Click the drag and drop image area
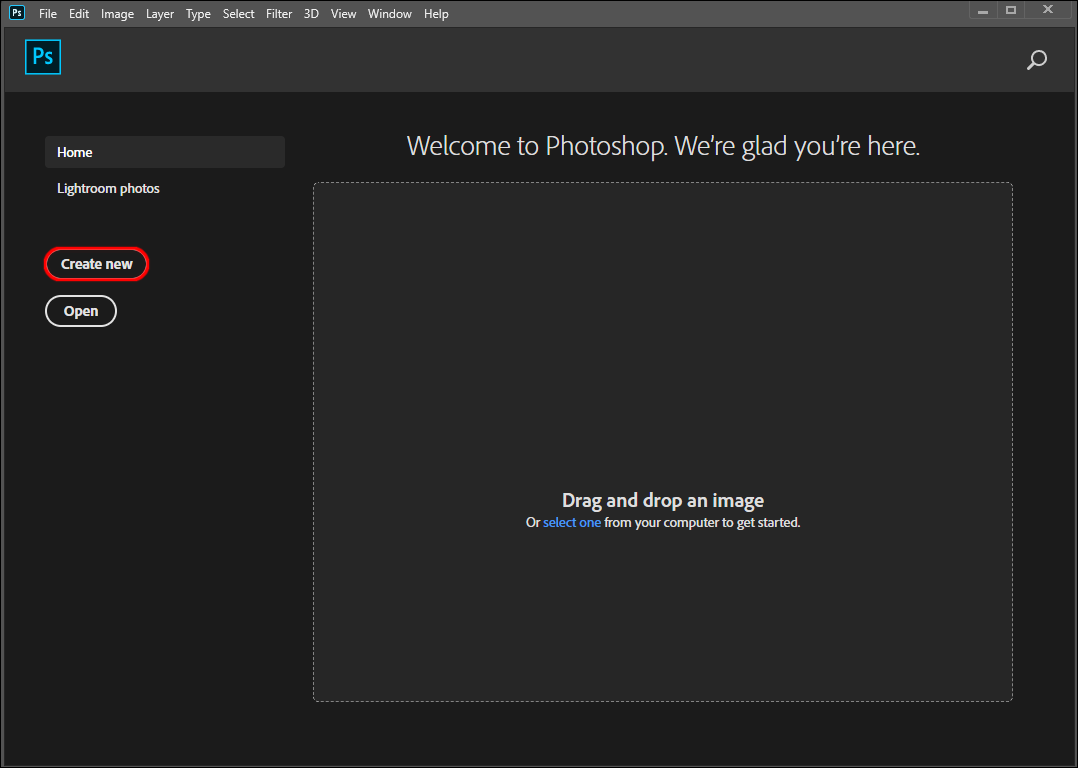 click(x=663, y=442)
